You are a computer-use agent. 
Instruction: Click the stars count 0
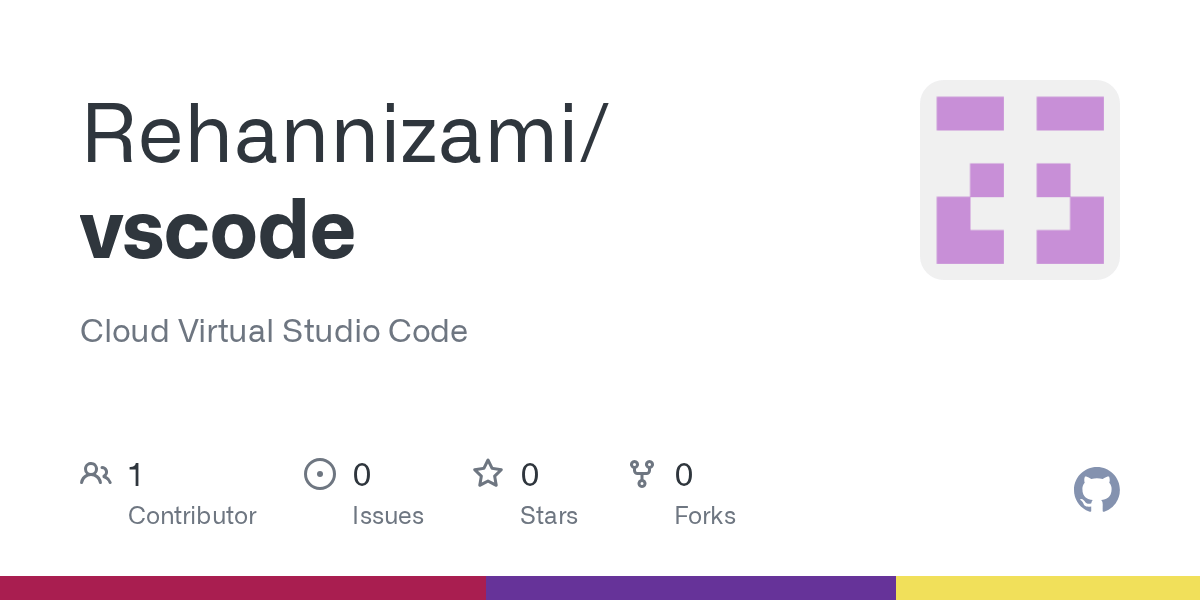pos(530,475)
